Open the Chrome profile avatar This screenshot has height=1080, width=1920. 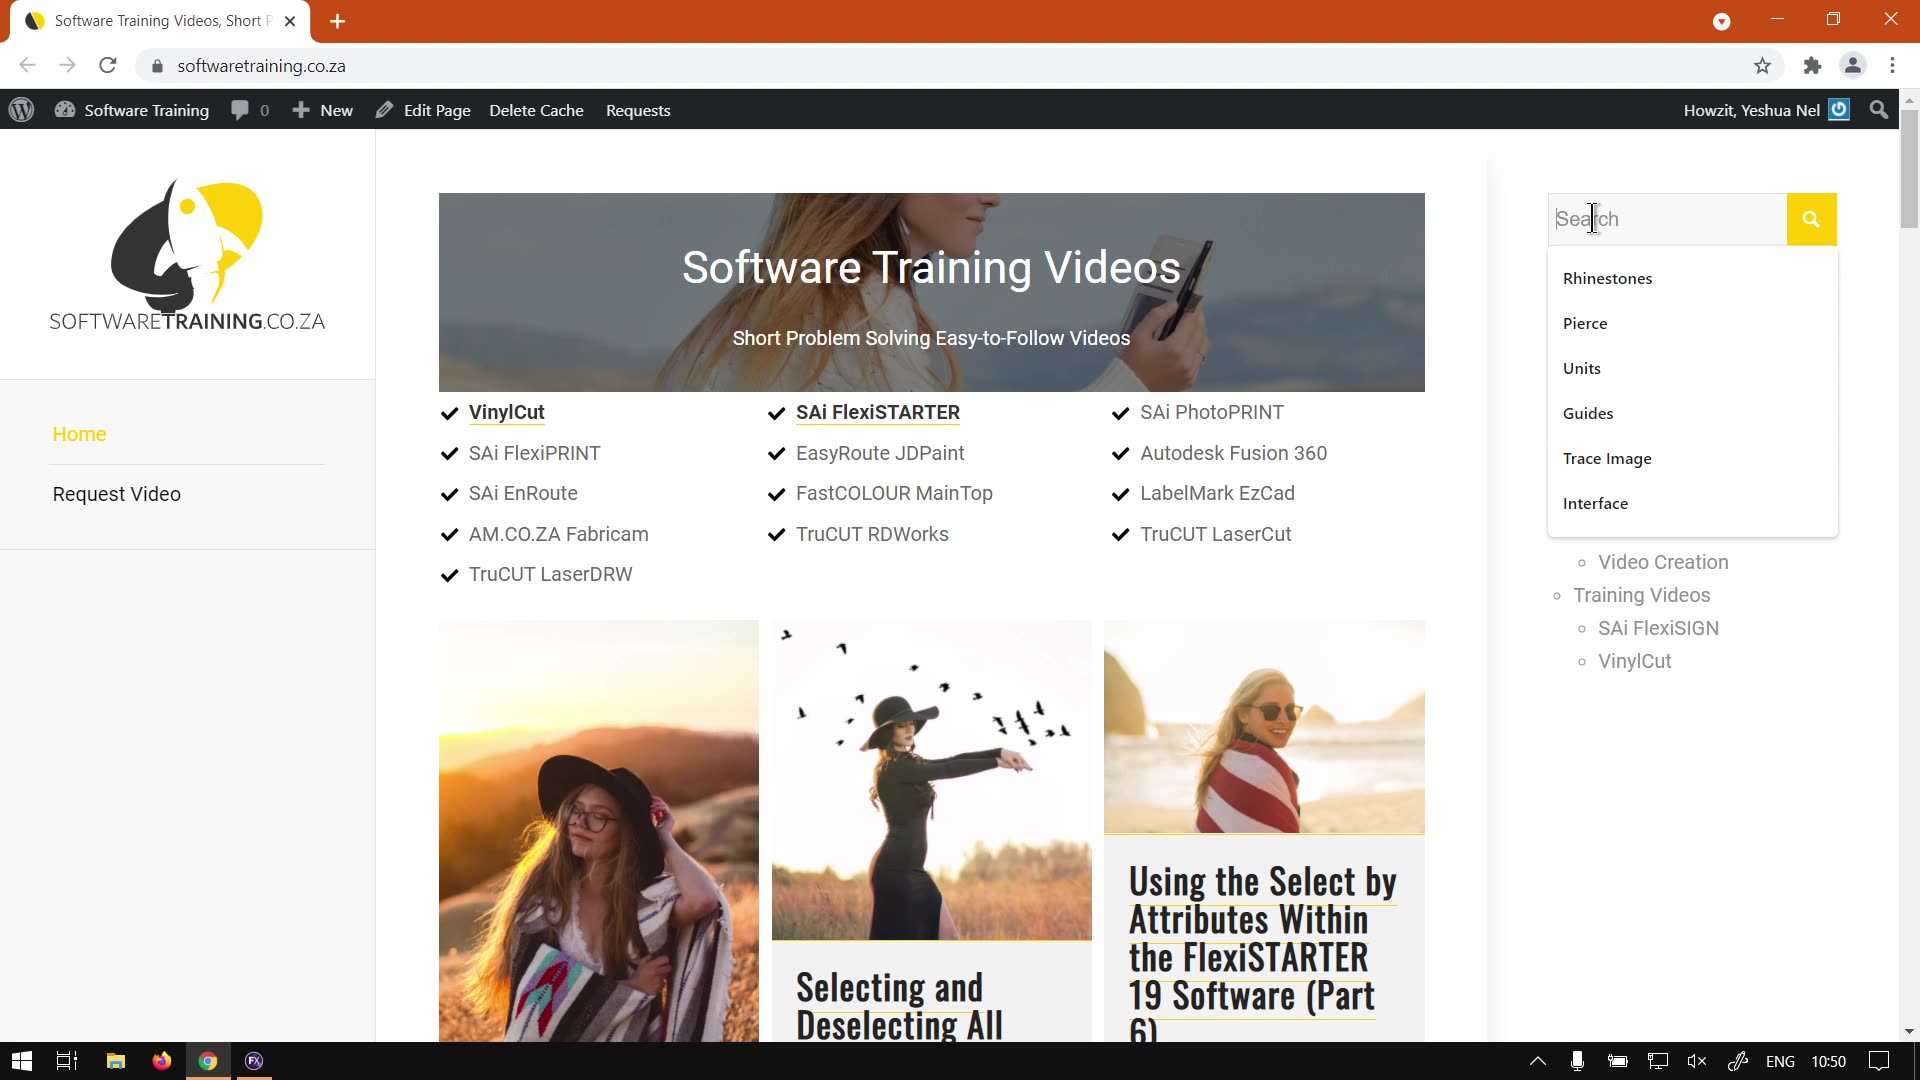[x=1852, y=66]
